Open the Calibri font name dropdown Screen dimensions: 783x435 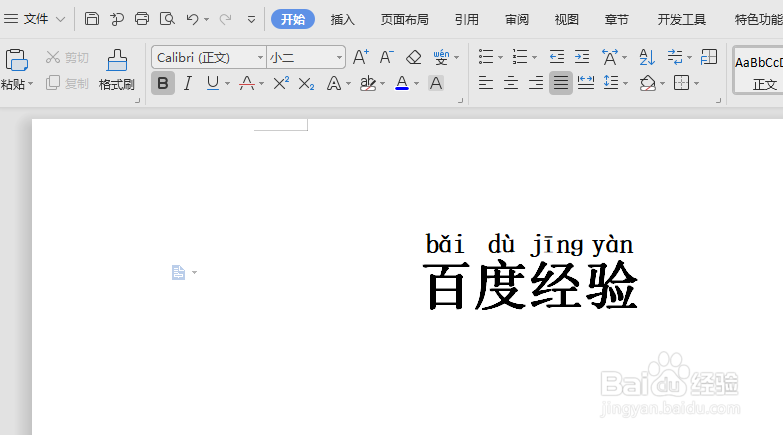pos(260,57)
